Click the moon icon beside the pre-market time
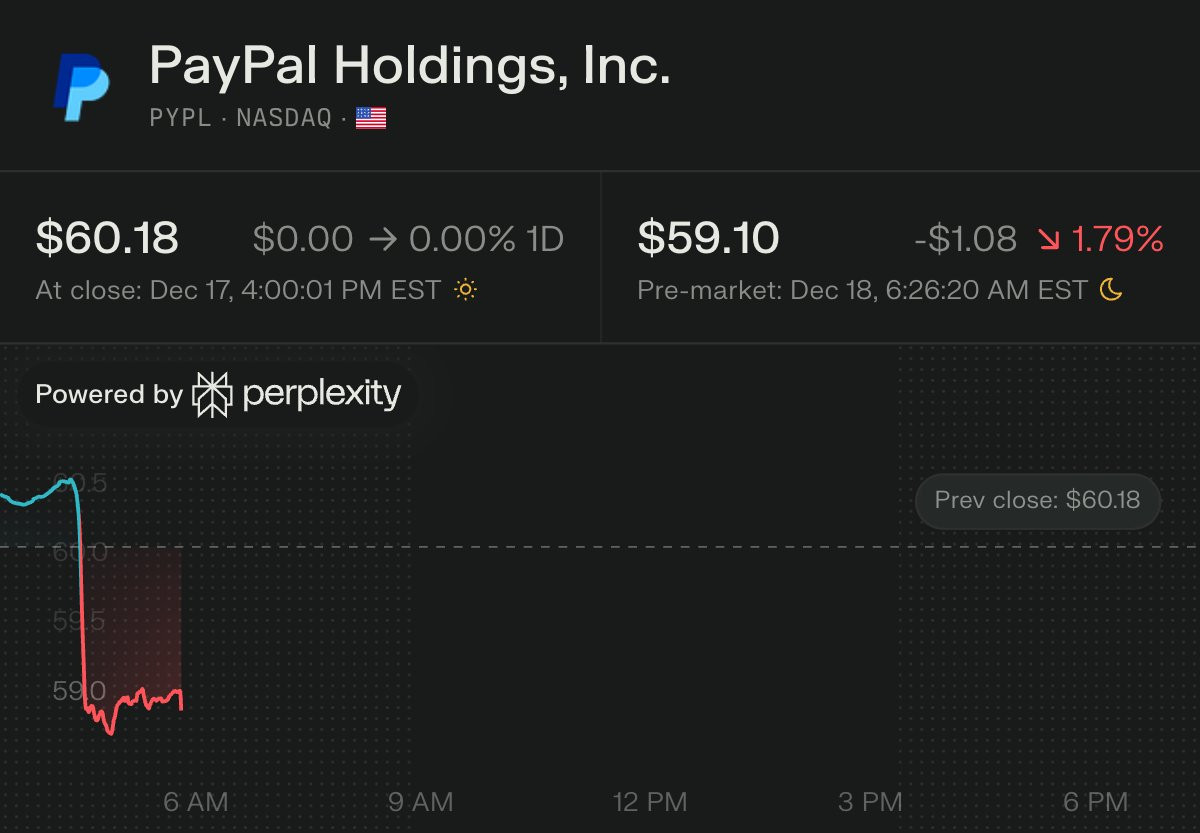Screen dimensions: 1200x833 click(x=1111, y=290)
